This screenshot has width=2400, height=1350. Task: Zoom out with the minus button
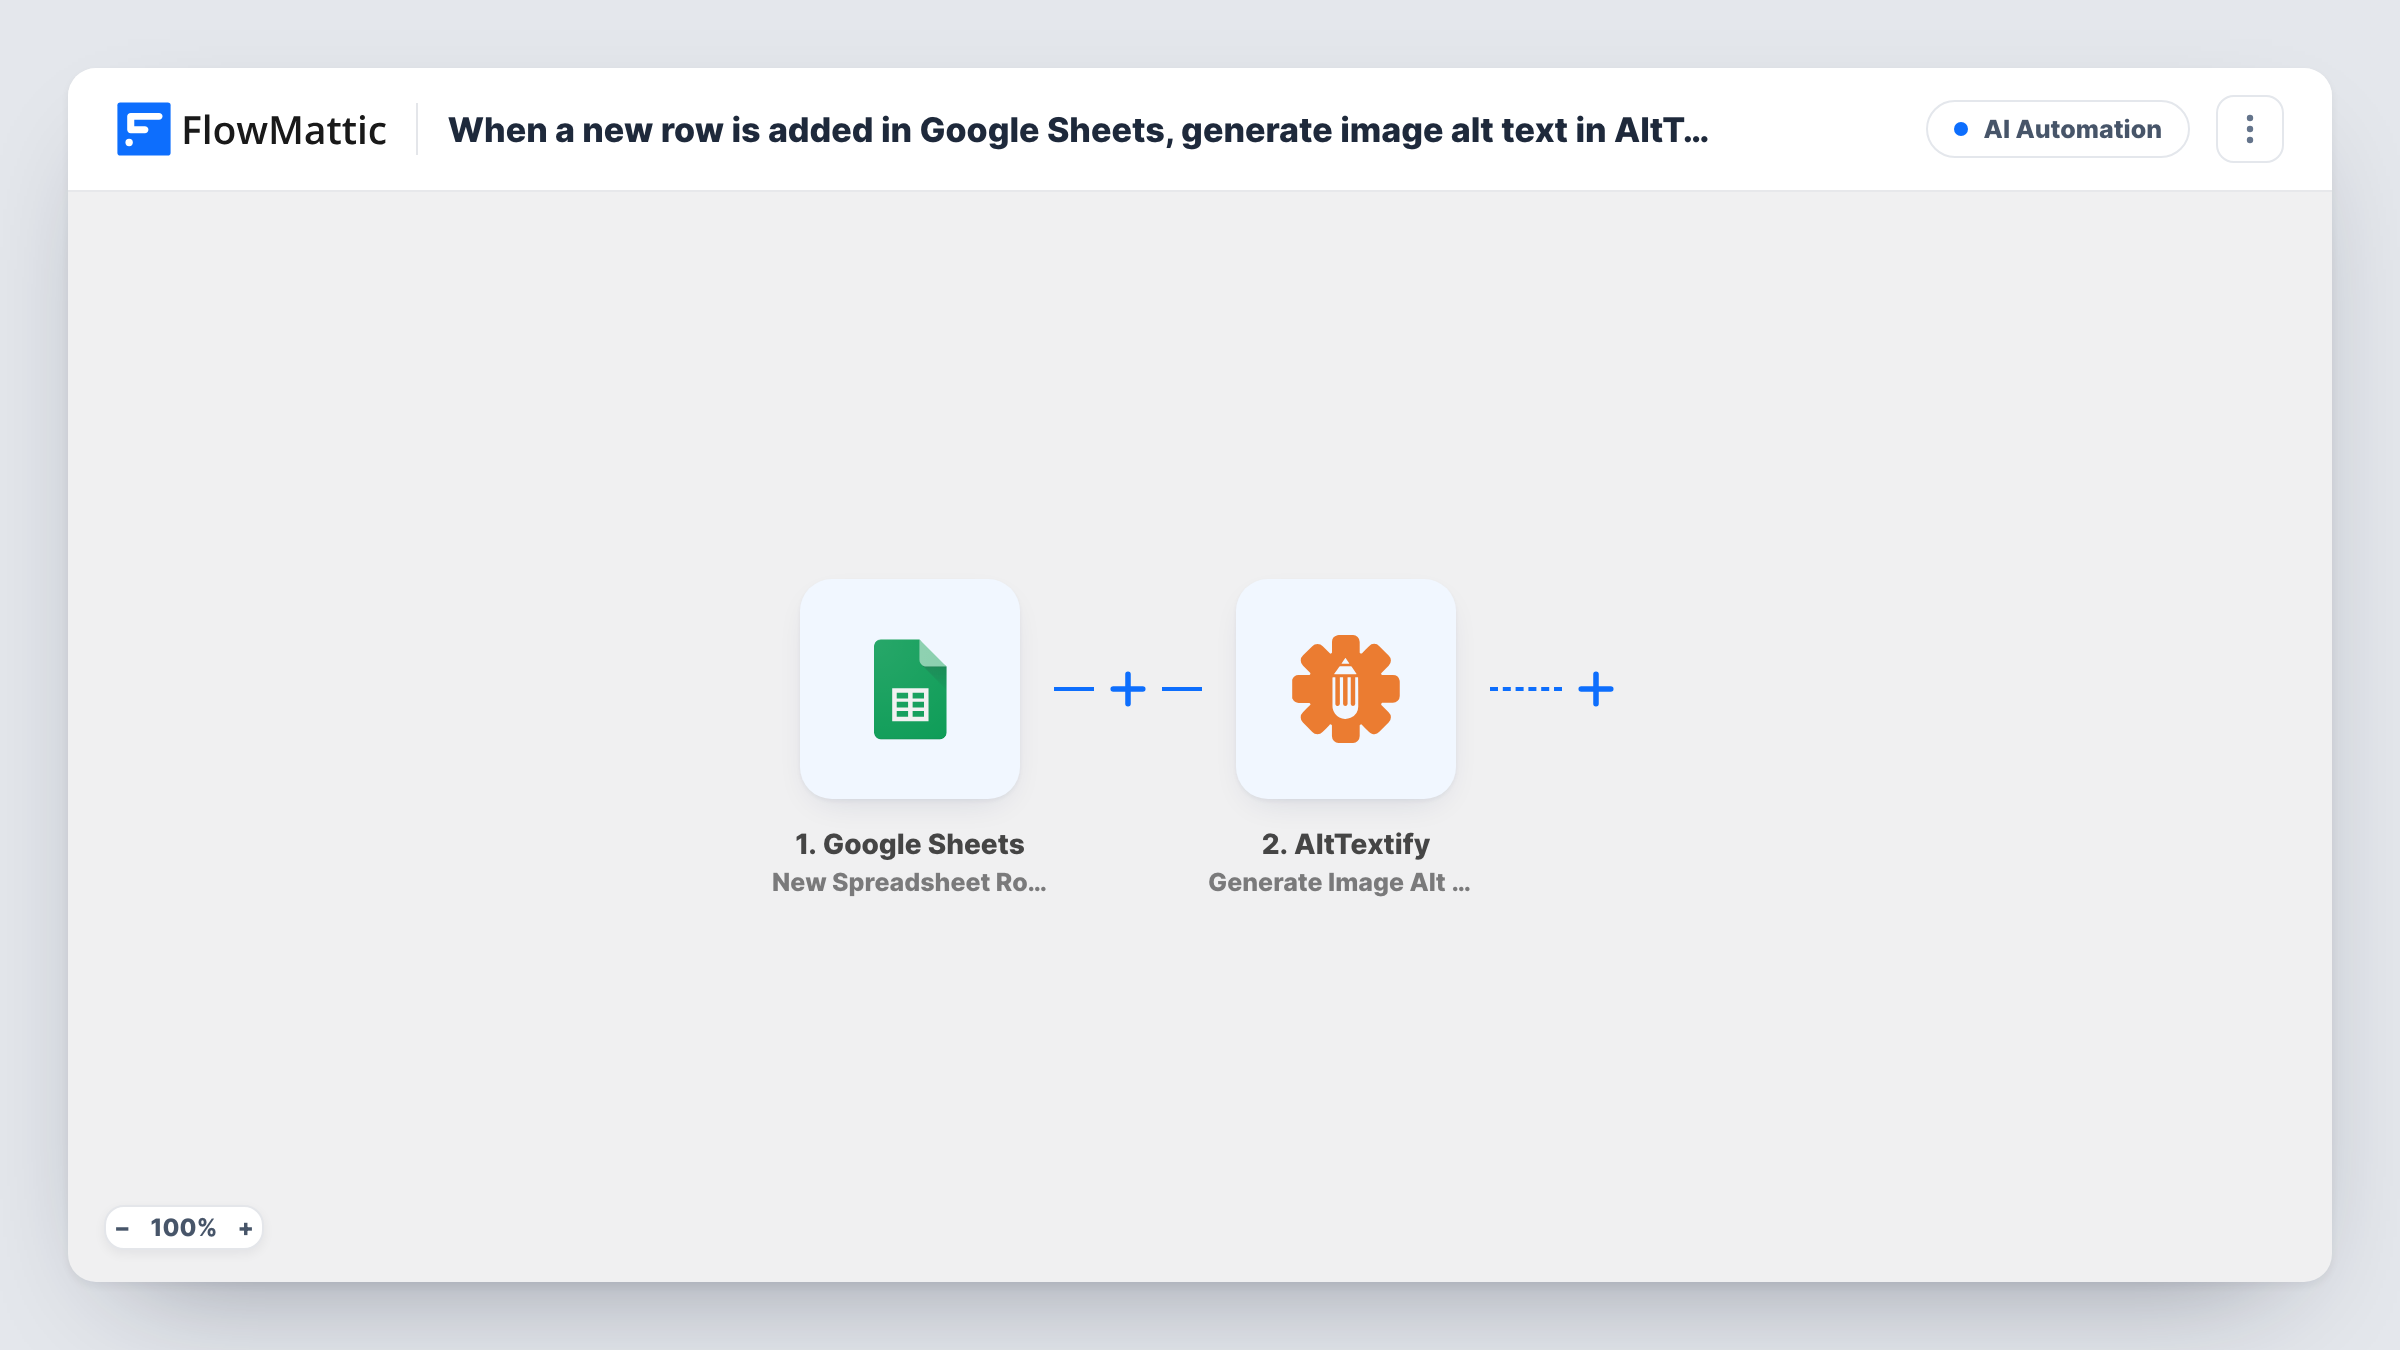122,1228
